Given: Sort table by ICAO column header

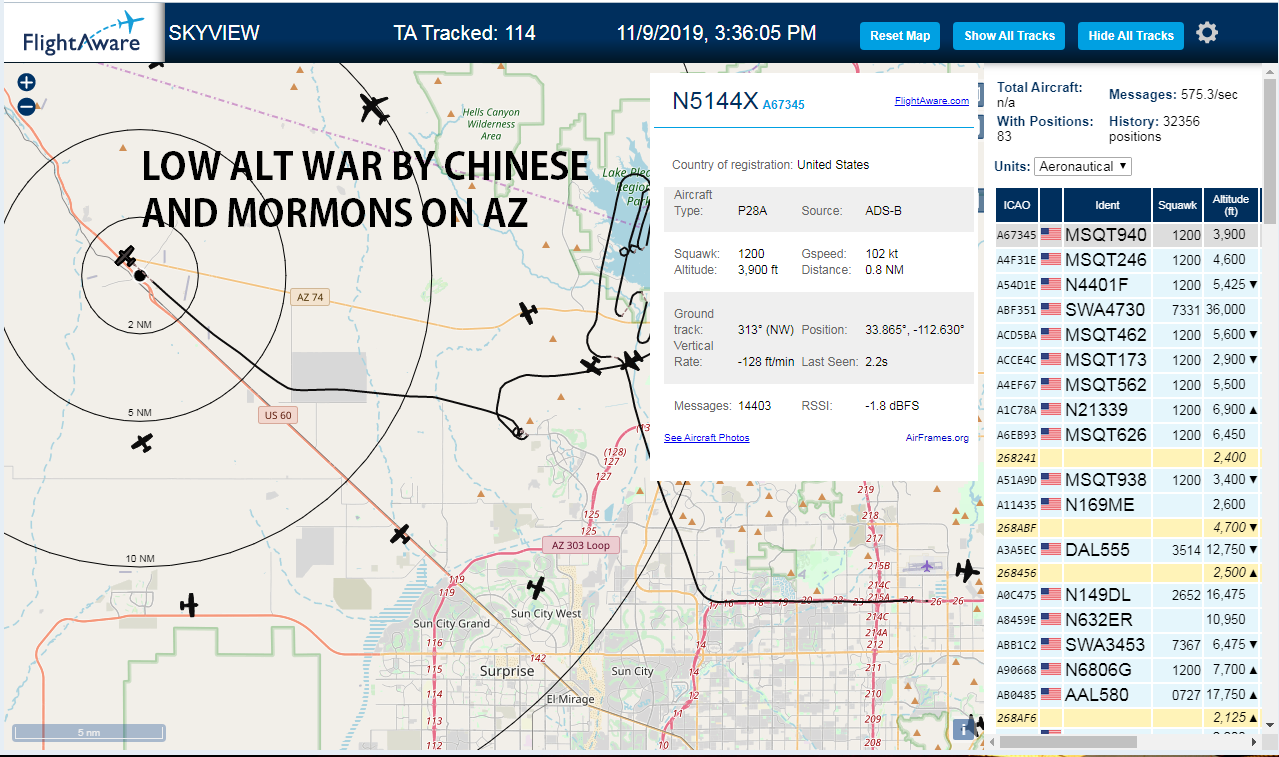Looking at the screenshot, I should tap(1017, 205).
